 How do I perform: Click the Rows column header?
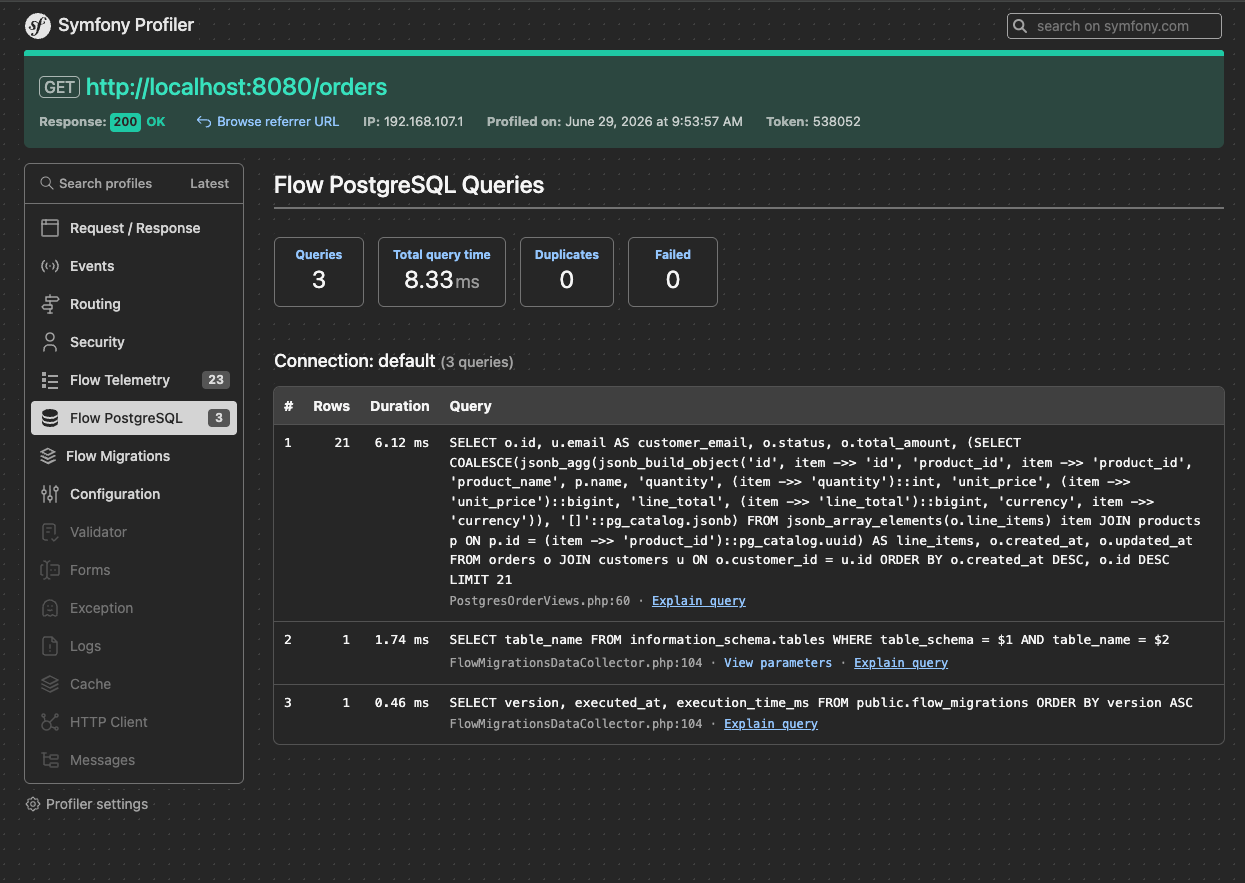tap(331, 406)
